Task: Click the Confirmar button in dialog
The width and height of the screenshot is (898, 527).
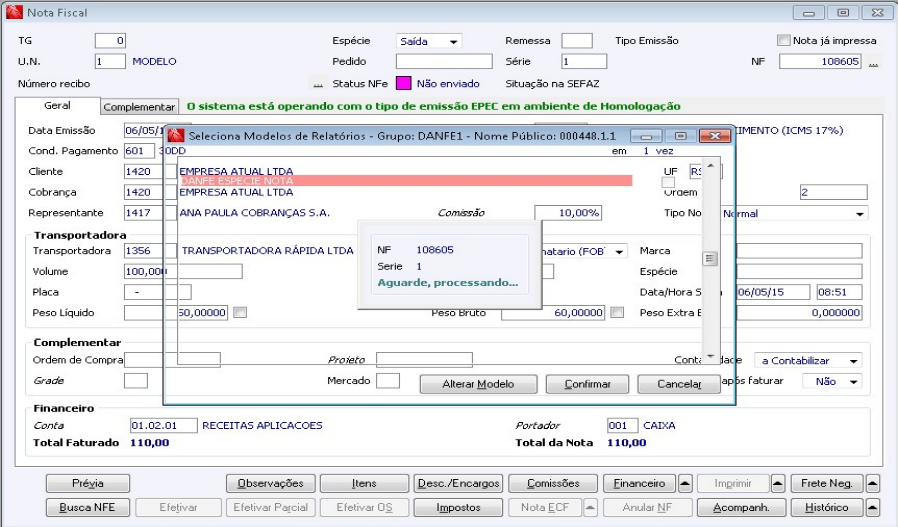Action: (588, 384)
